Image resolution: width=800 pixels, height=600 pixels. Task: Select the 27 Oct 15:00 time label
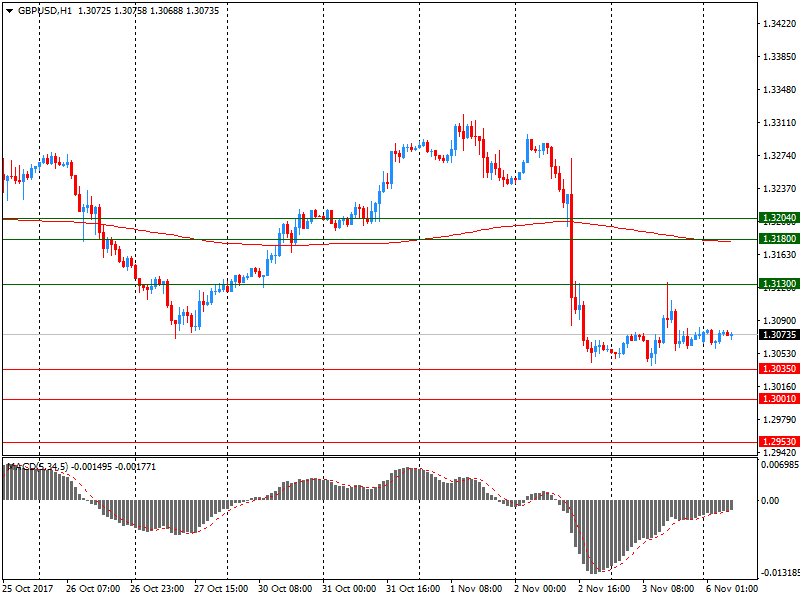click(221, 589)
